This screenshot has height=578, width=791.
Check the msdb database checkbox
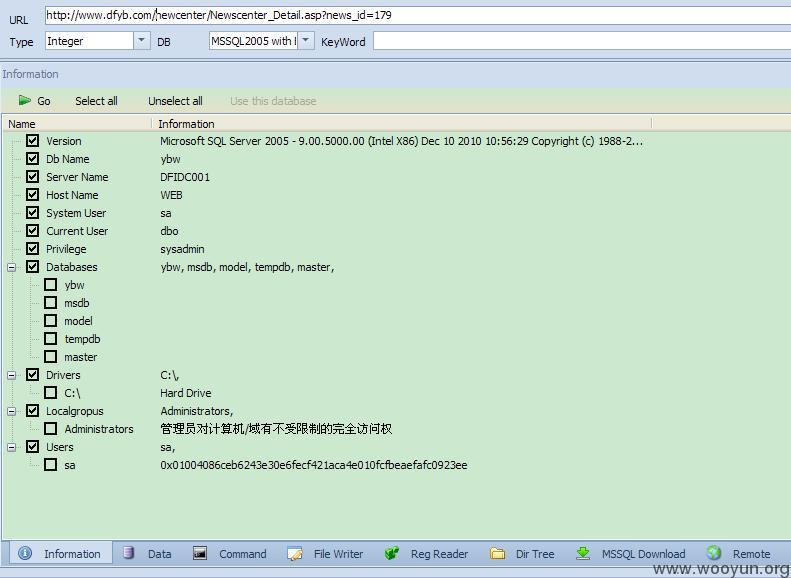(x=50, y=303)
